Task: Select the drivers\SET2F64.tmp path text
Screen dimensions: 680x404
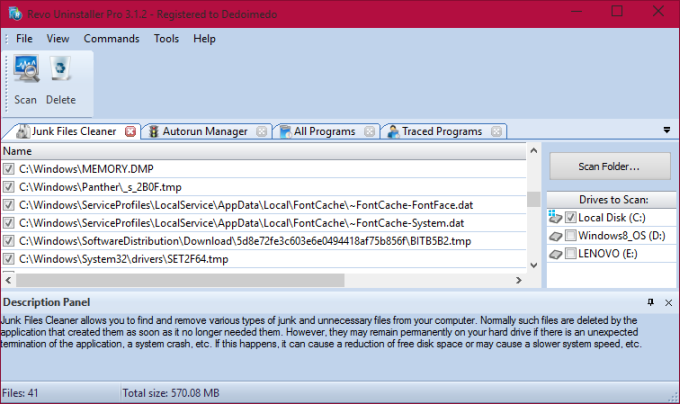Action: pos(124,259)
